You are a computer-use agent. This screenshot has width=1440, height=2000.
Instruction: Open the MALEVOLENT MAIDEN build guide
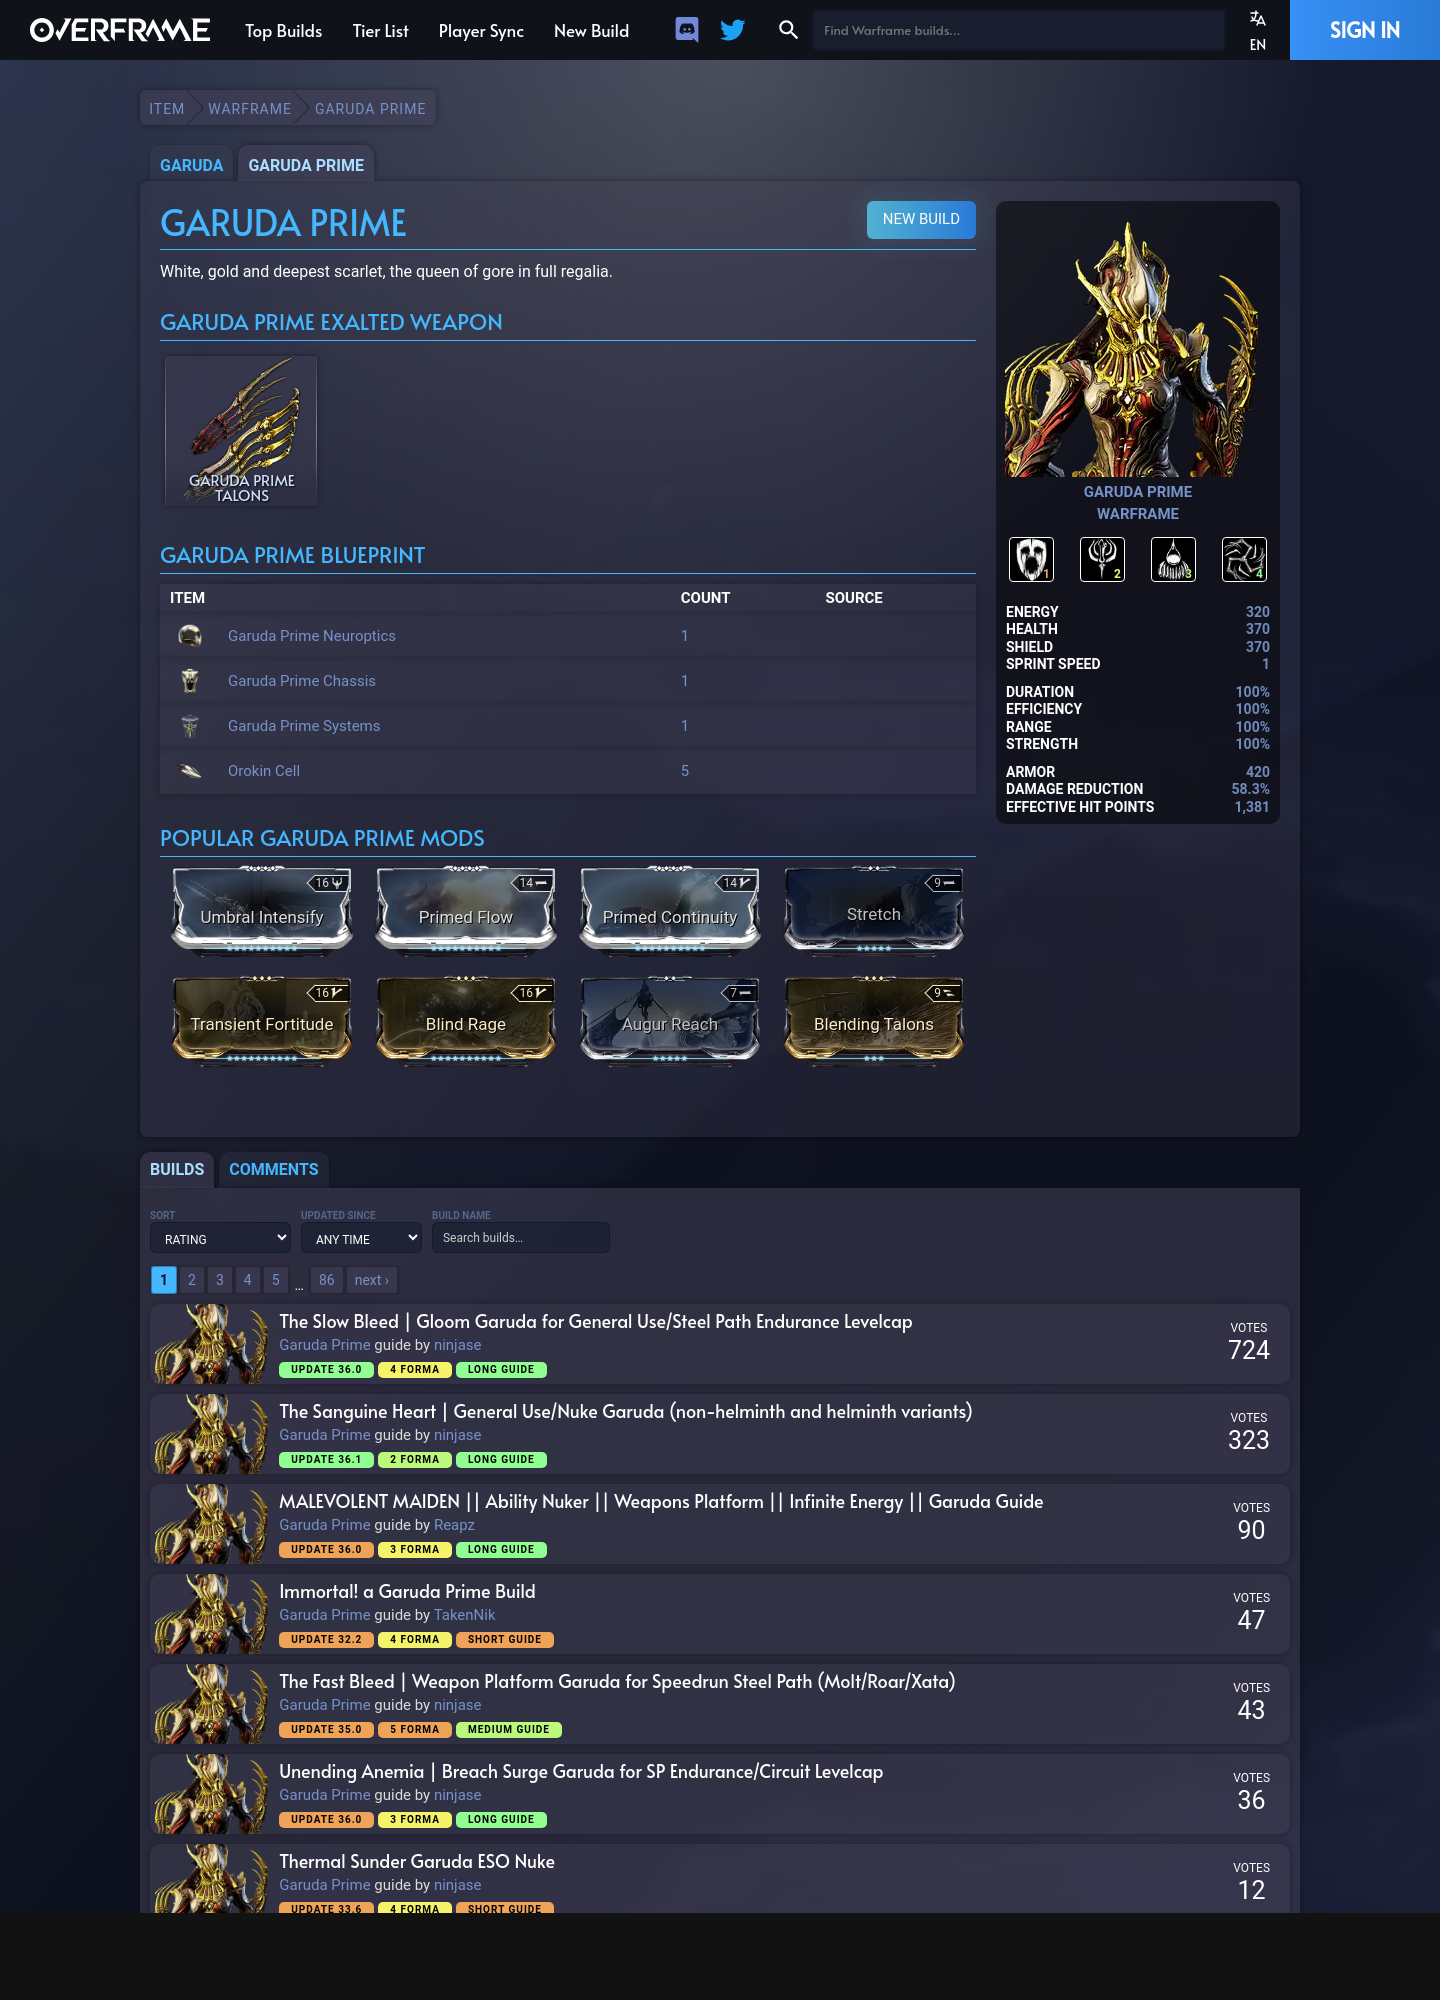pyautogui.click(x=661, y=1501)
